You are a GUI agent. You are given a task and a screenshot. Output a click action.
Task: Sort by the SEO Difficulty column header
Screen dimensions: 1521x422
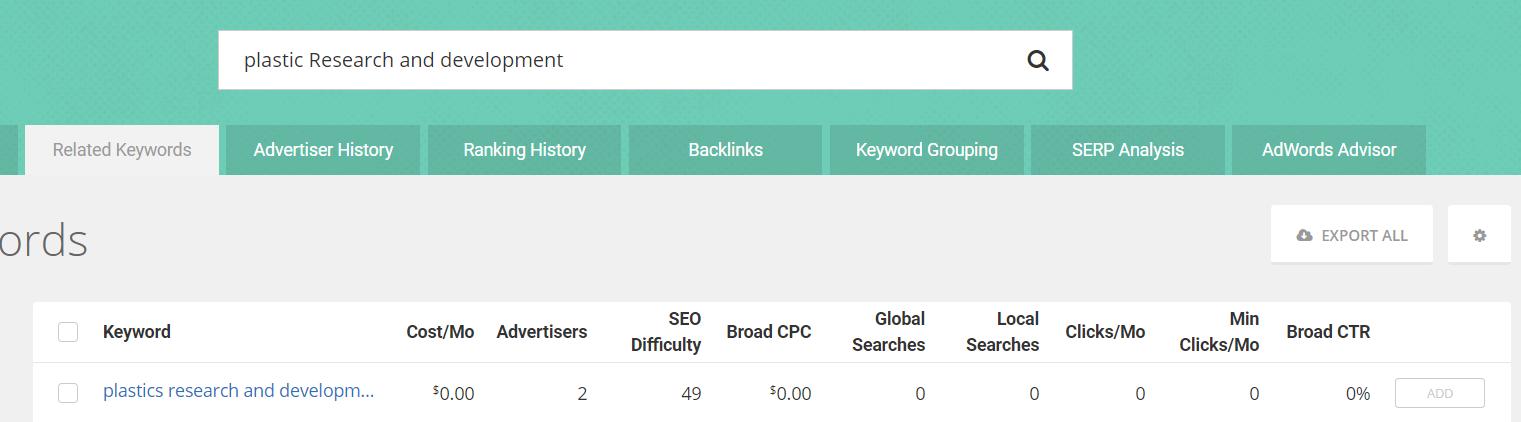click(666, 332)
